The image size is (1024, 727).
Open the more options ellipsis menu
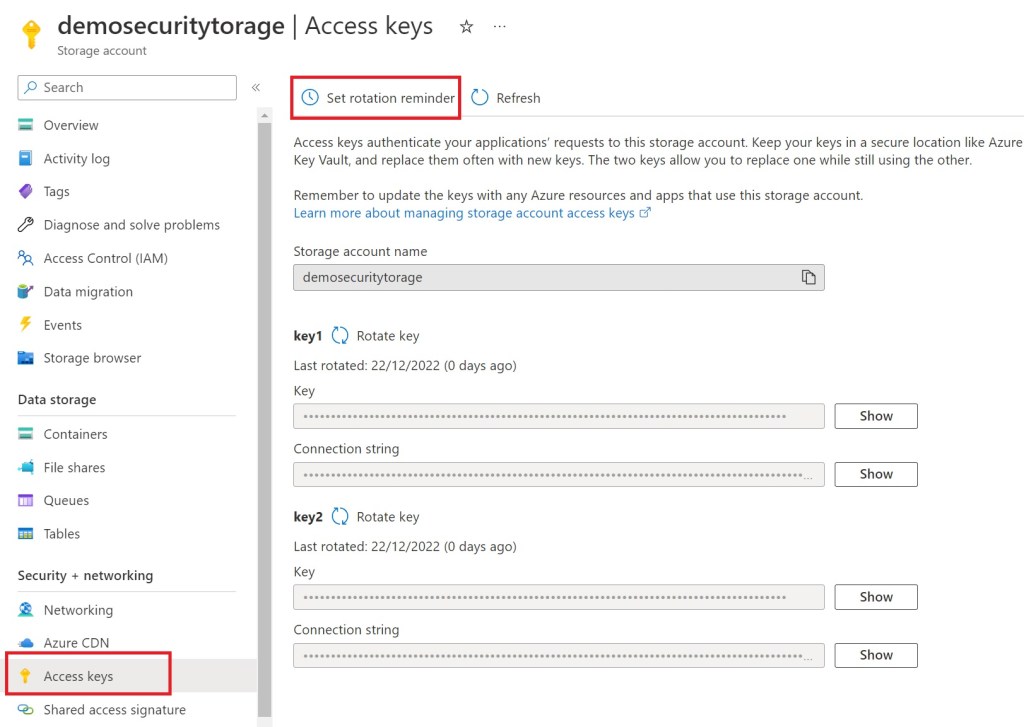[x=500, y=27]
